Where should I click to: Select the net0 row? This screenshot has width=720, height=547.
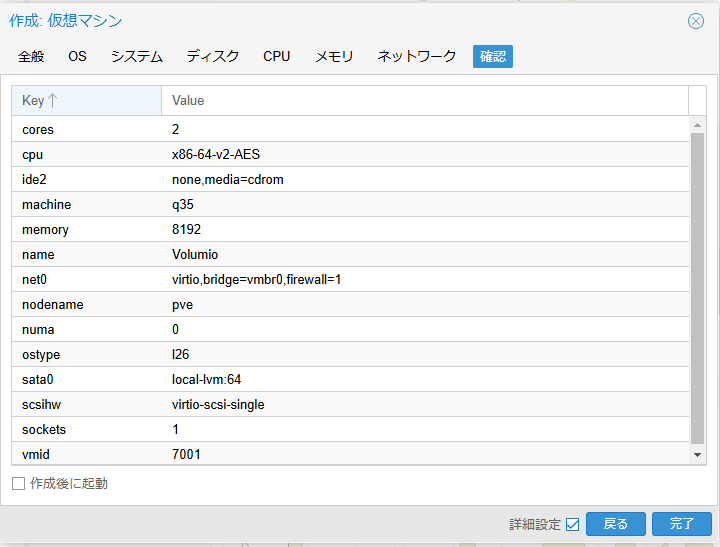tap(350, 279)
